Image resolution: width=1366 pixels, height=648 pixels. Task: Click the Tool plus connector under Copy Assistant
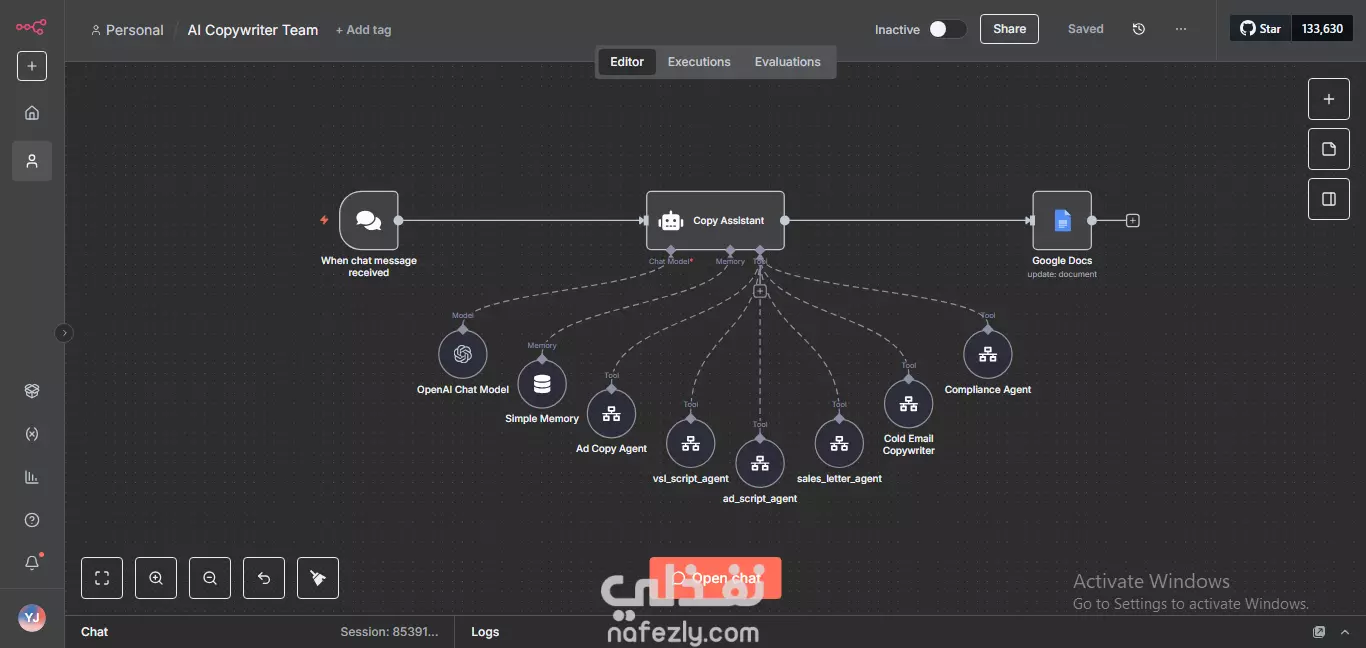(x=760, y=291)
